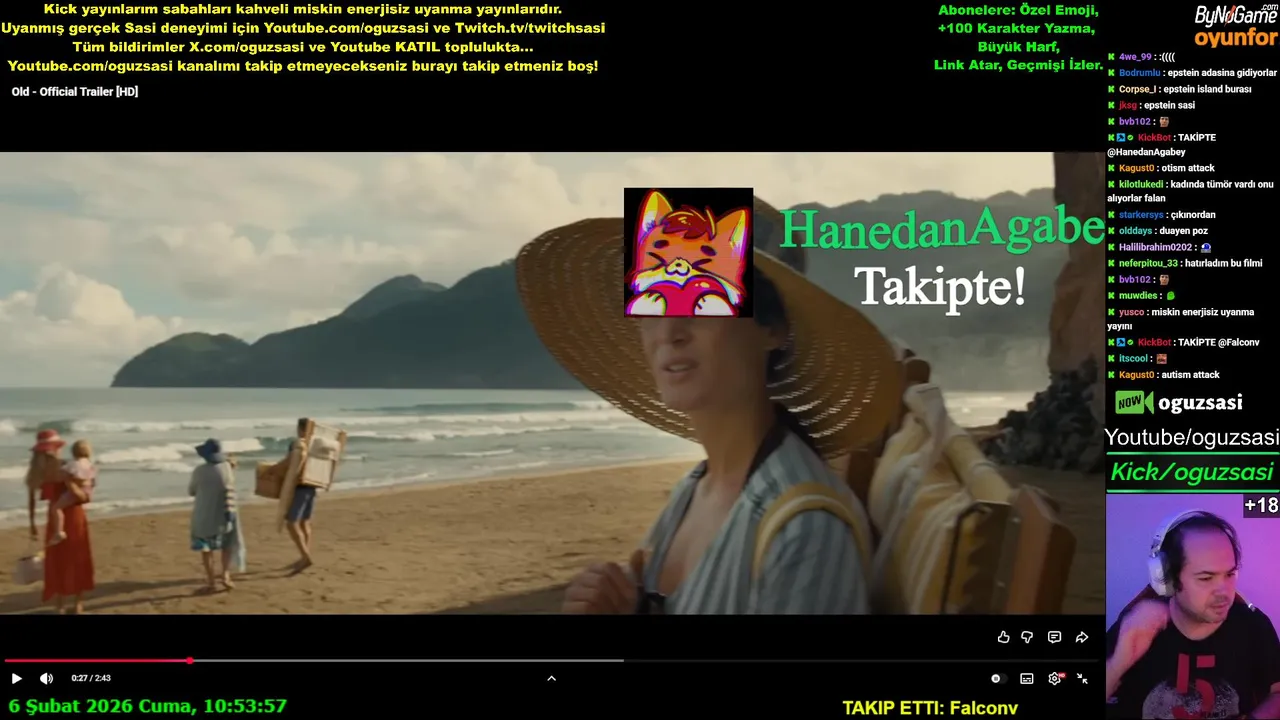This screenshot has width=1280, height=720.
Task: Like the video with thumbs up
Action: click(x=1003, y=637)
